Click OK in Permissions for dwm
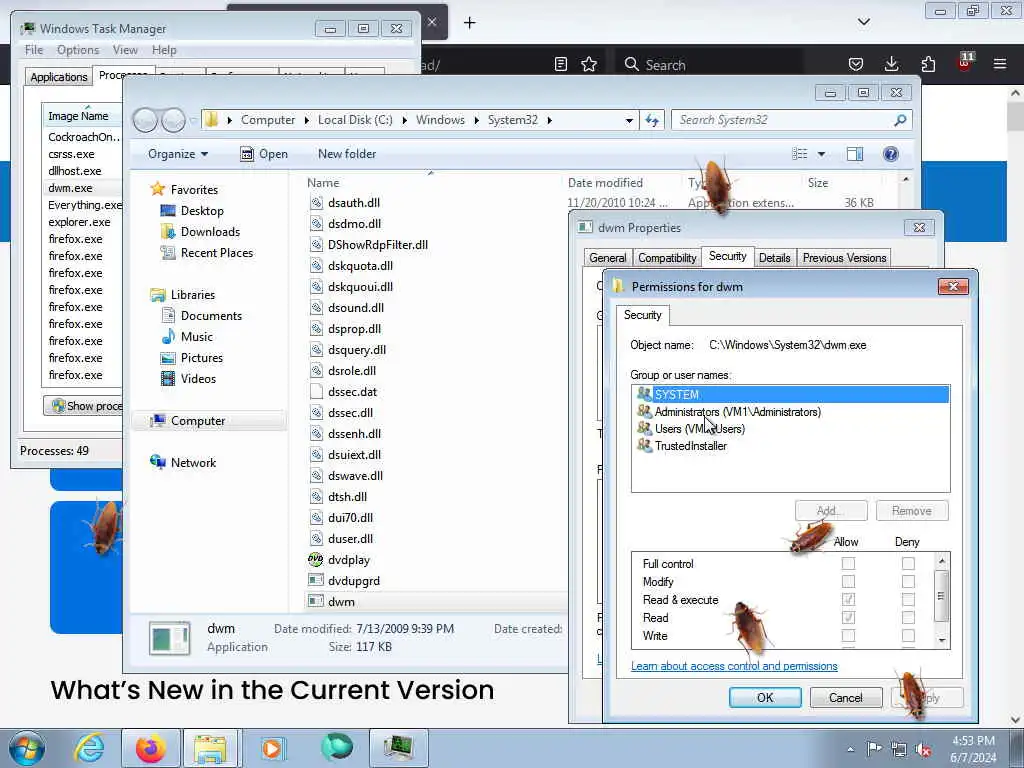 click(765, 697)
